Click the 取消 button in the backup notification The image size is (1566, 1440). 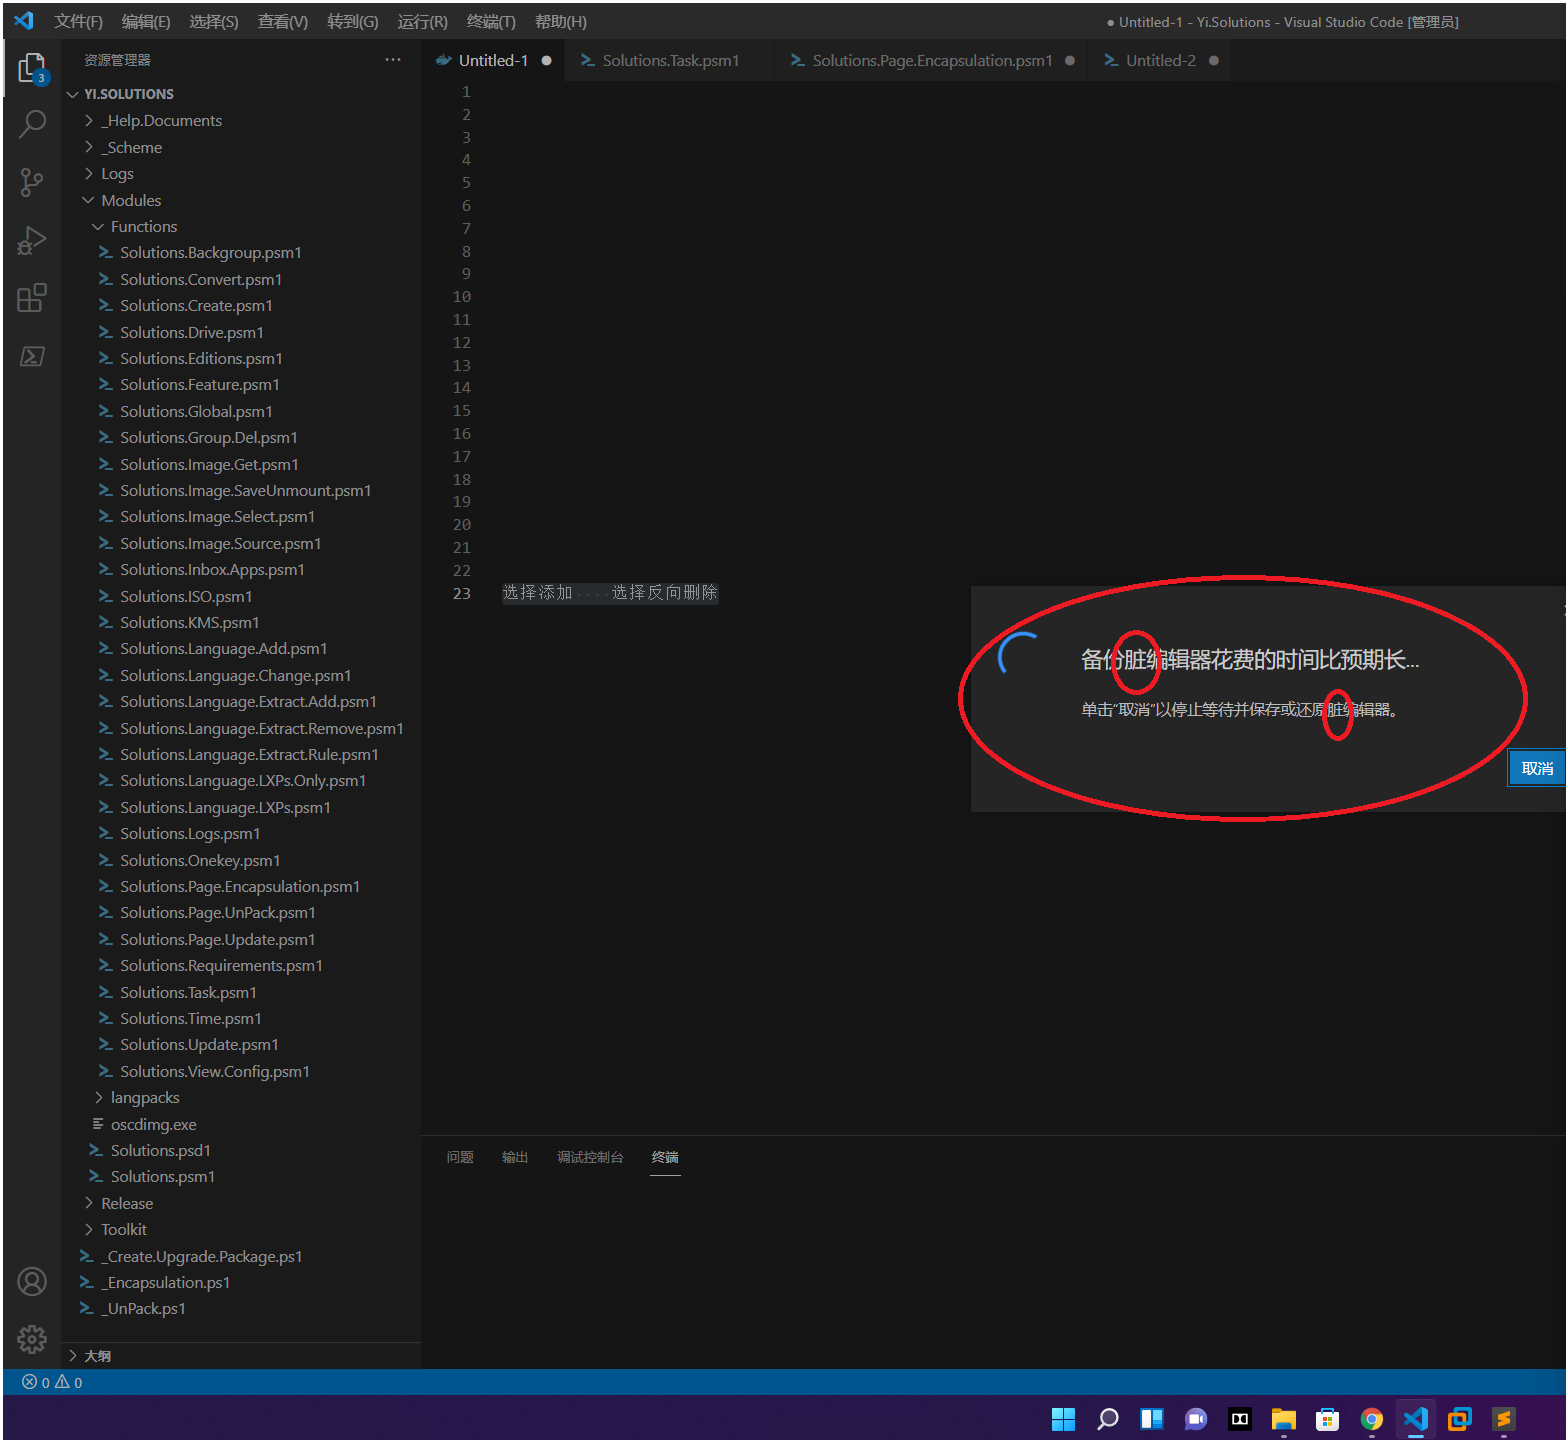(1536, 767)
